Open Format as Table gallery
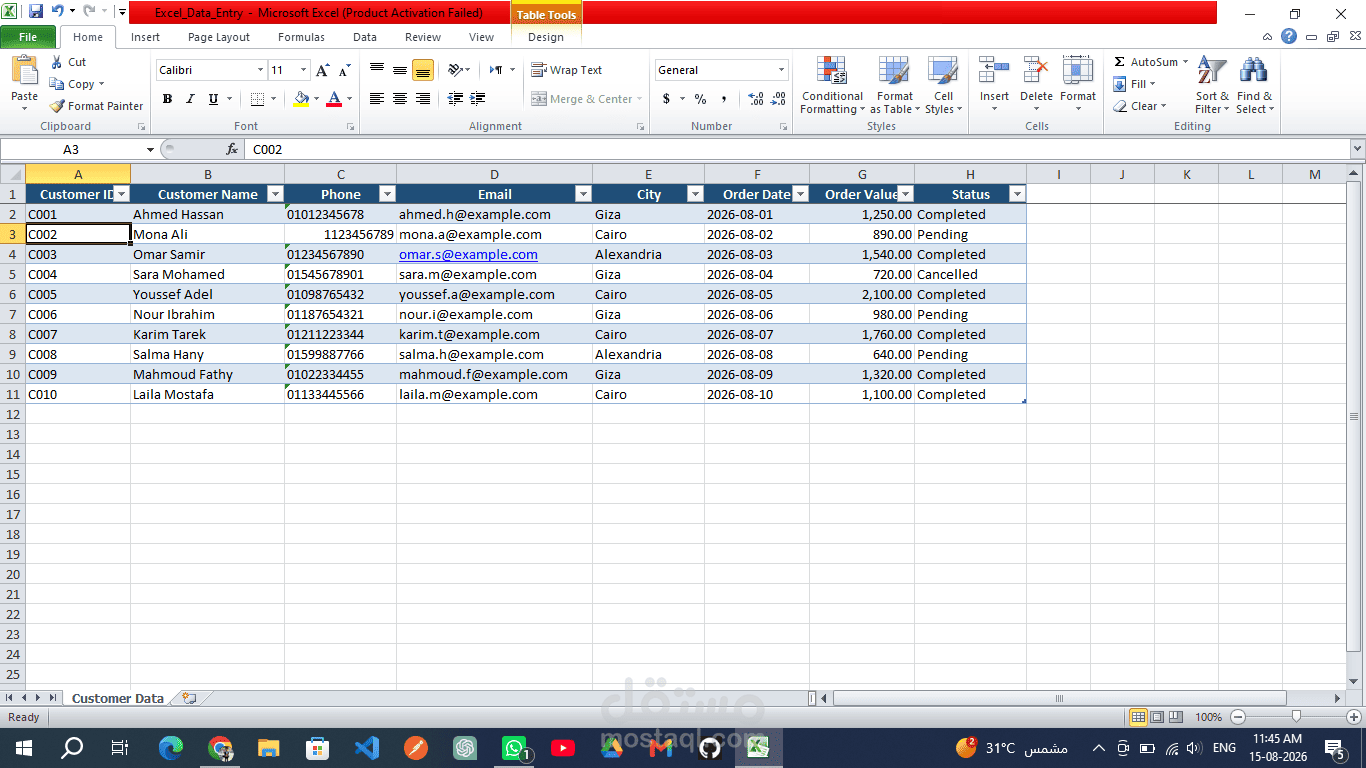The width and height of the screenshot is (1366, 768). click(x=895, y=86)
